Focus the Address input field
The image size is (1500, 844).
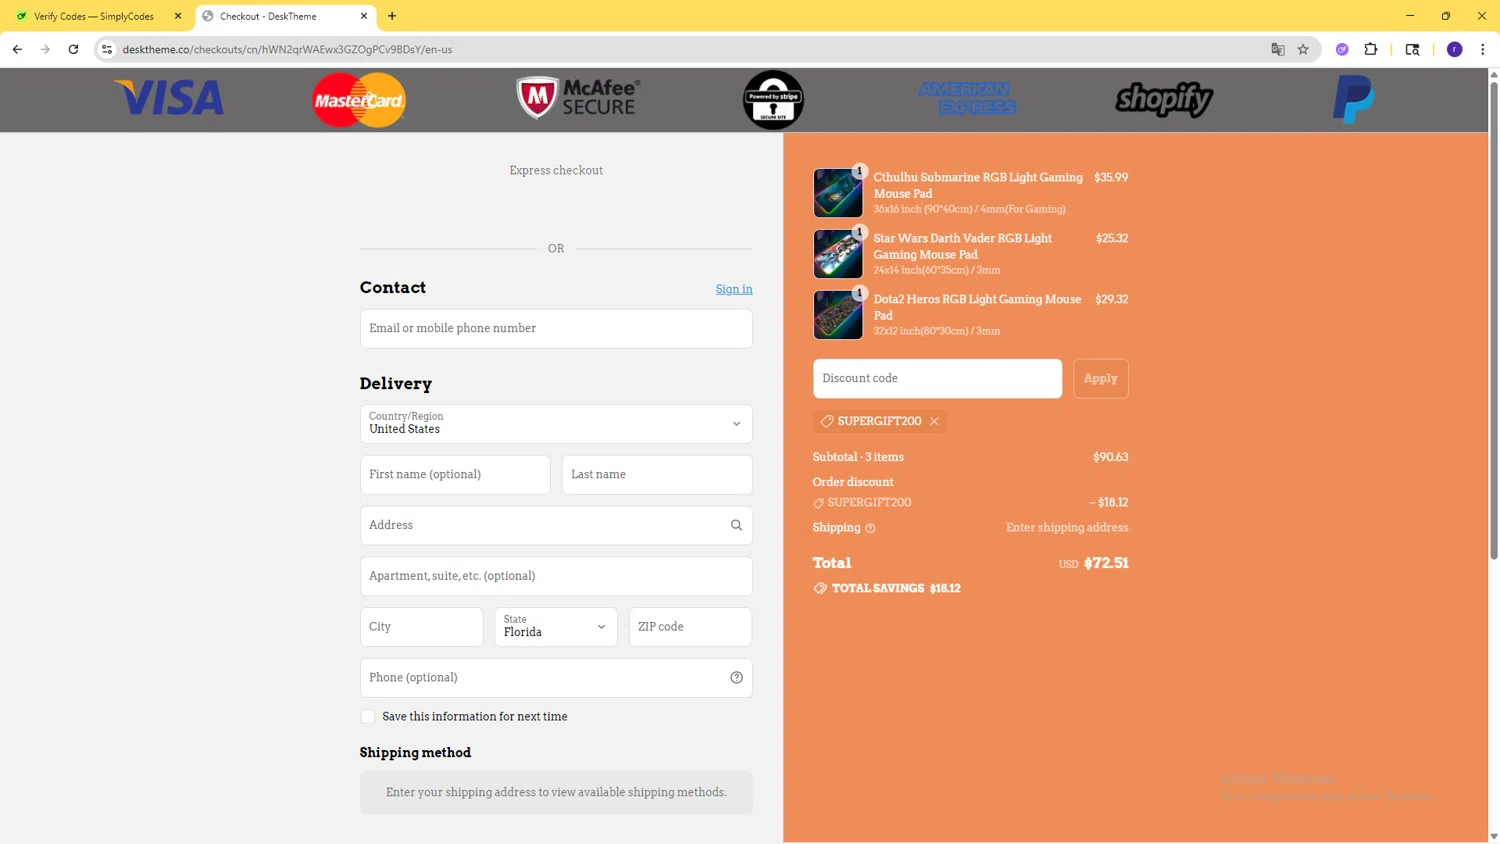(556, 525)
